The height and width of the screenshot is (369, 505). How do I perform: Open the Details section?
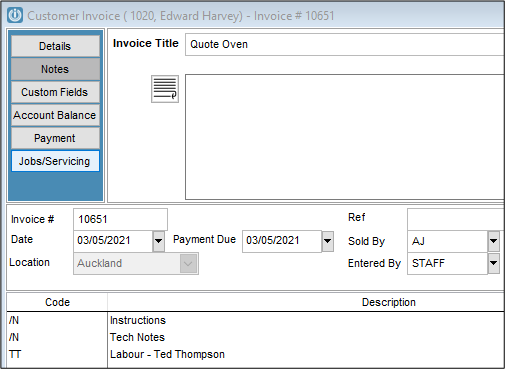[x=55, y=46]
